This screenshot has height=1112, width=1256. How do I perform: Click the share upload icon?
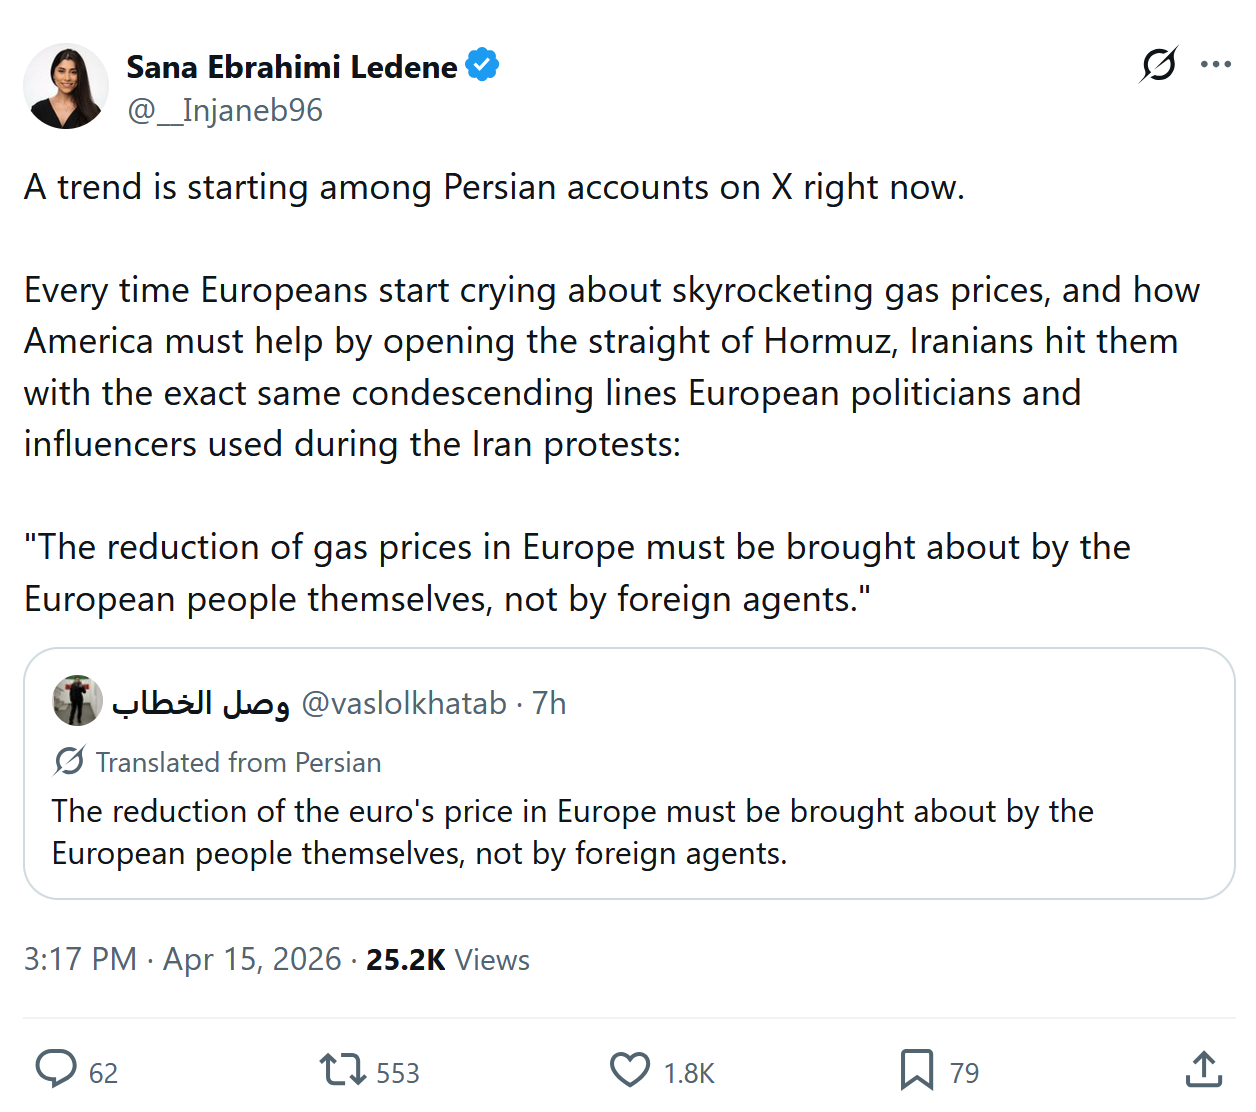(1204, 1070)
